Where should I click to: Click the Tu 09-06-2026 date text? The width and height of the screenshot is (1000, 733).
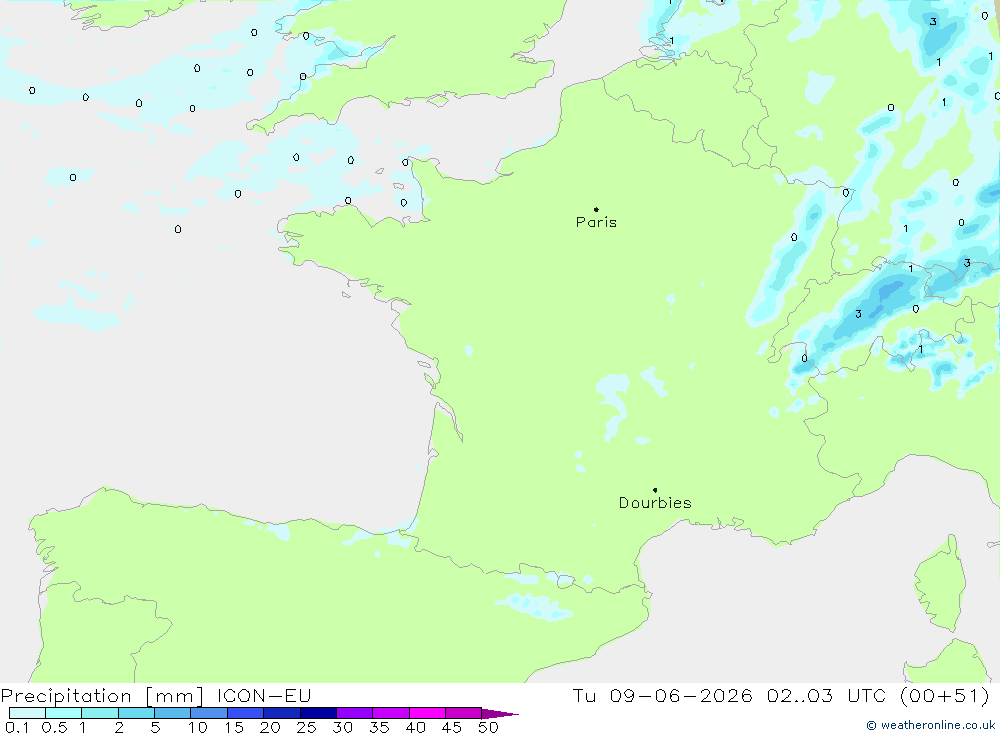coord(662,695)
